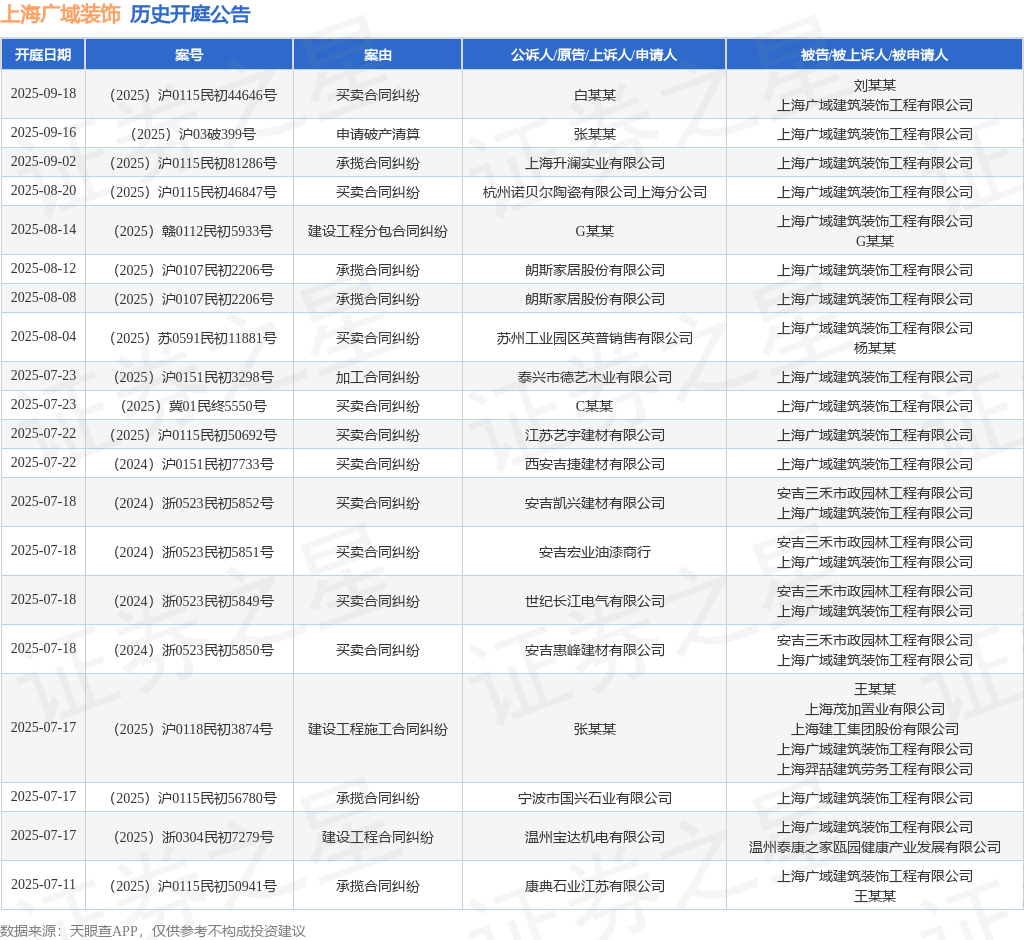Select case number 赣0112民初5933号
Screen dimensions: 1024x940
pos(193,231)
